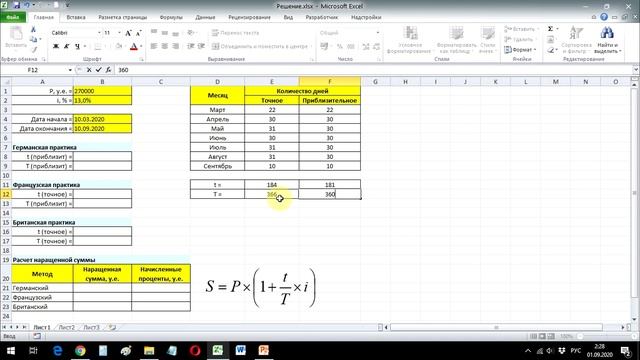Click Insert cells (Вставить) in Cells group

point(521,29)
